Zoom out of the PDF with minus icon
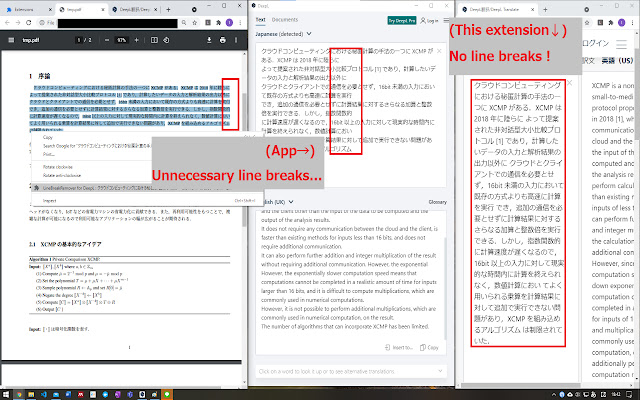The image size is (640, 400). pos(107,40)
